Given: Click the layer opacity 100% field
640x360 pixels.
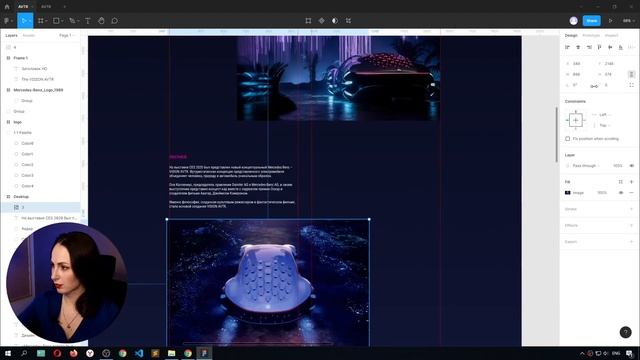Looking at the screenshot, I should pyautogui.click(x=618, y=166).
